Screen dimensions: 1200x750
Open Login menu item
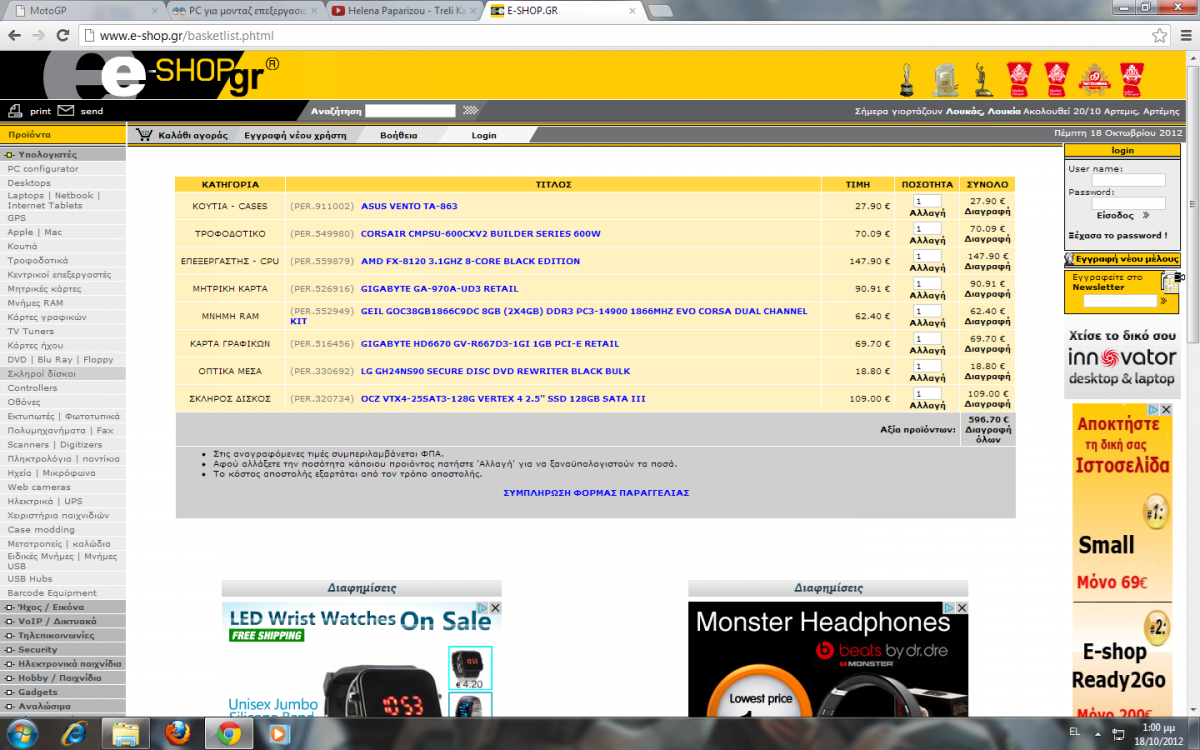484,135
